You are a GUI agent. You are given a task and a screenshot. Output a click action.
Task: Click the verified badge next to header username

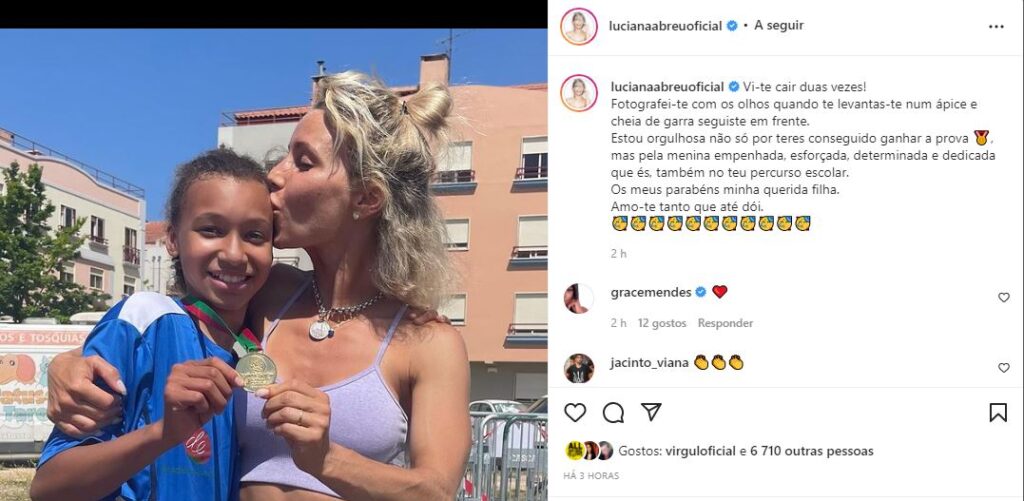click(x=732, y=26)
